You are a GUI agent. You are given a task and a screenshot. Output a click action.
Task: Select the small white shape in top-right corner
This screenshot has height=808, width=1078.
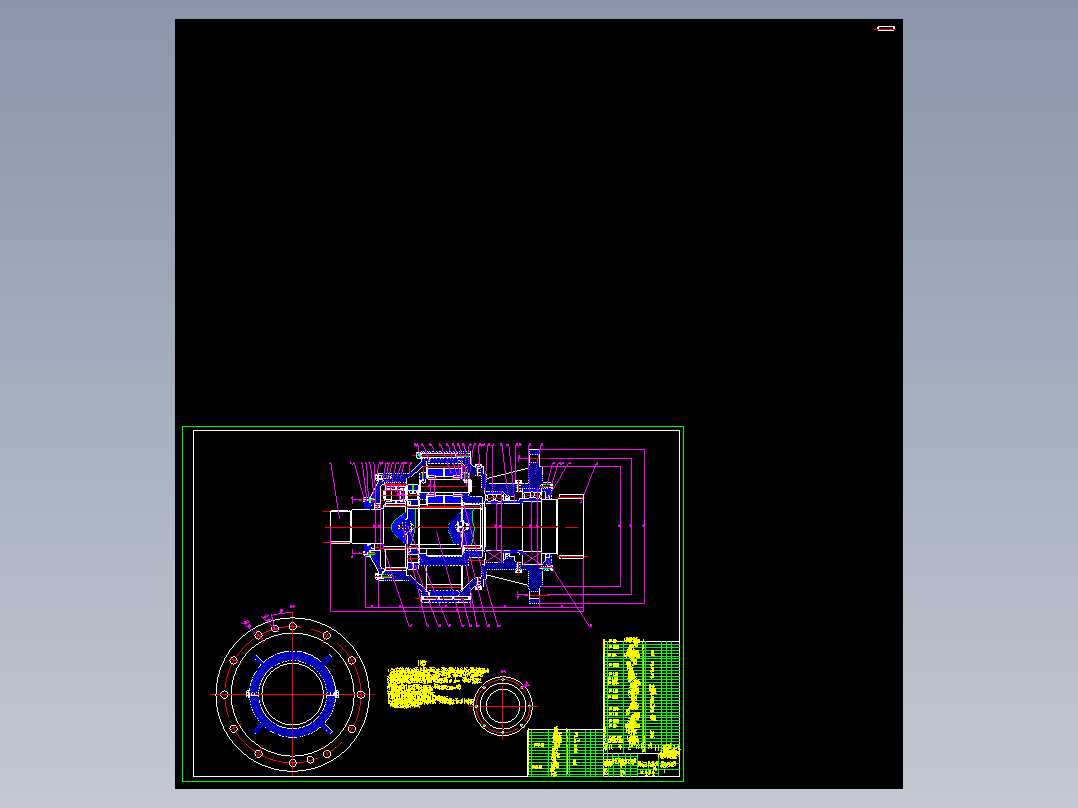tap(886, 28)
